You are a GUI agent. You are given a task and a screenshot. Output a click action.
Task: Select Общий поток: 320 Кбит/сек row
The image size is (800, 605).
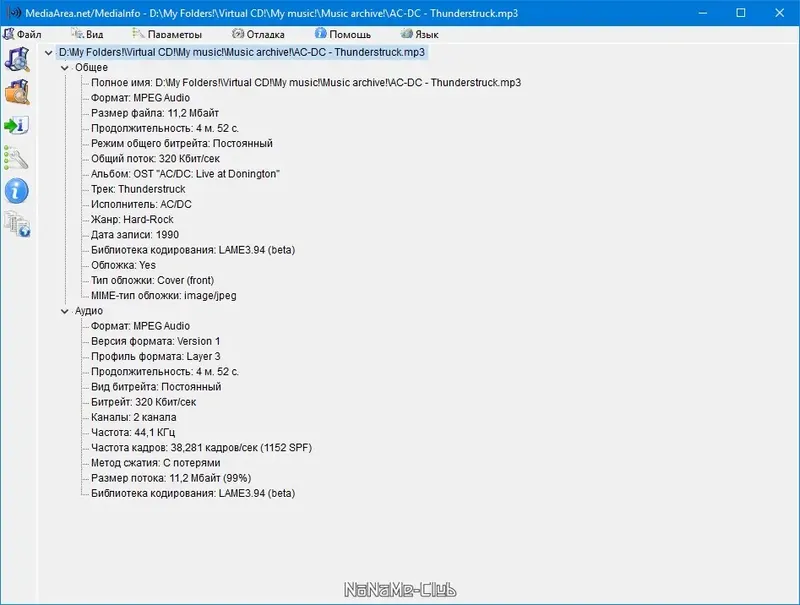(x=155, y=159)
